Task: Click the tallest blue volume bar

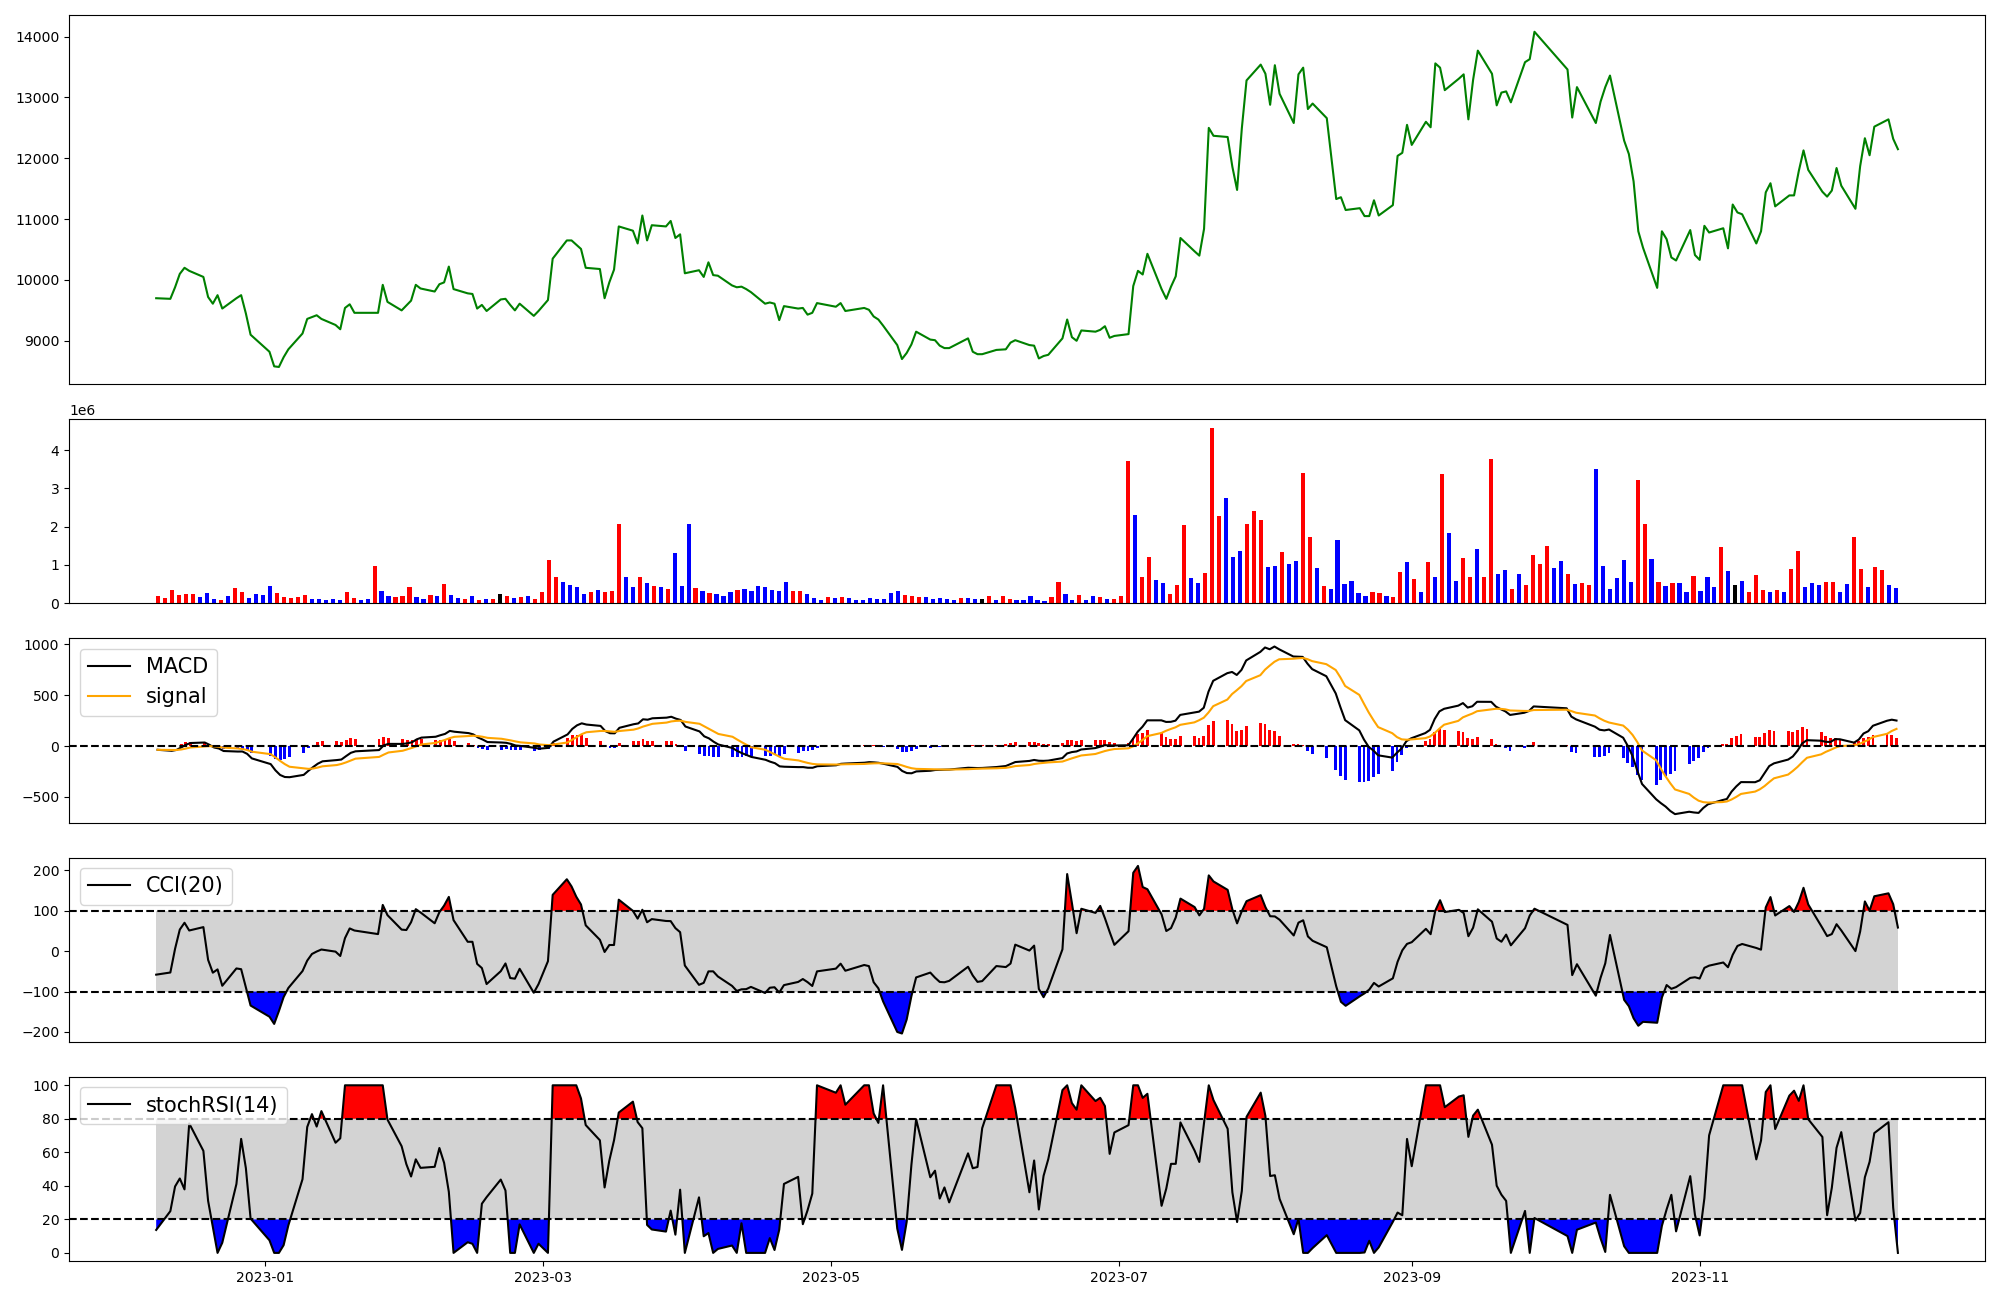Action: 1596,535
